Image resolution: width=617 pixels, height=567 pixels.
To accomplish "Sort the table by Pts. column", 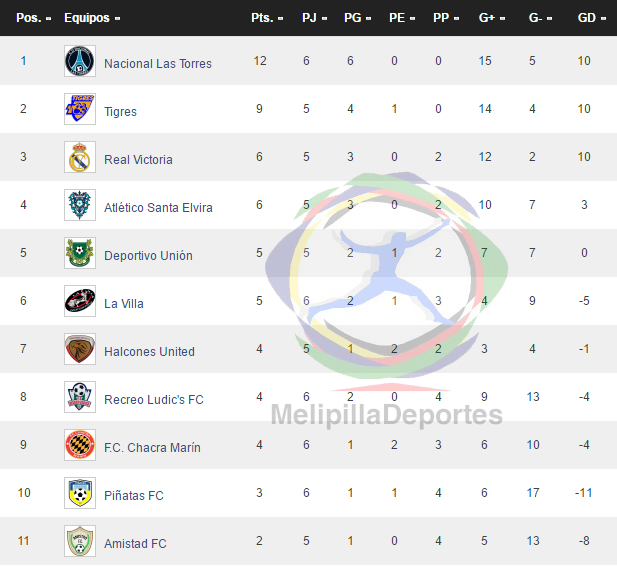I will [x=267, y=18].
